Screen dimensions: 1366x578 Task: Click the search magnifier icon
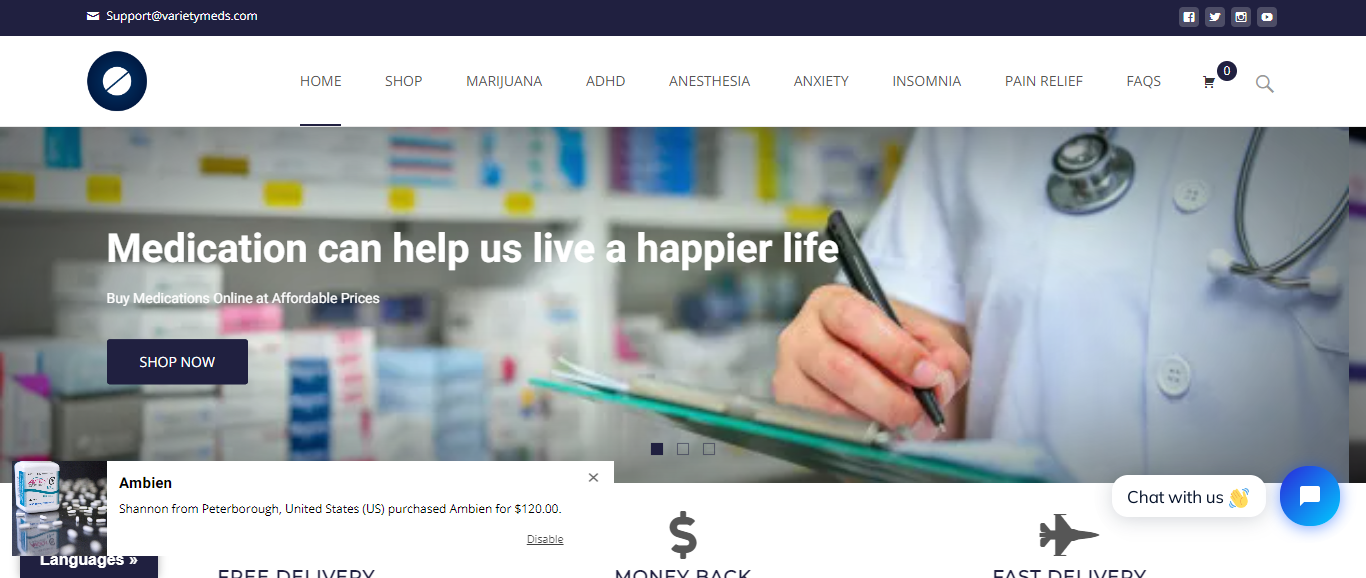[1265, 84]
